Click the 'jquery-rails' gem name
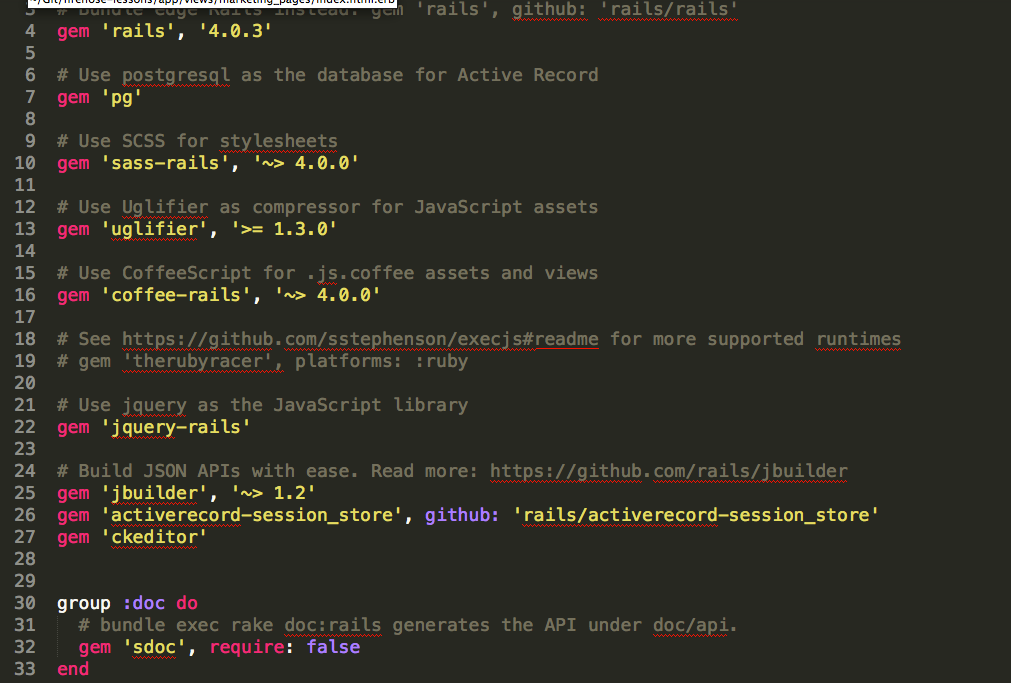The width and height of the screenshot is (1011, 683). (176, 427)
